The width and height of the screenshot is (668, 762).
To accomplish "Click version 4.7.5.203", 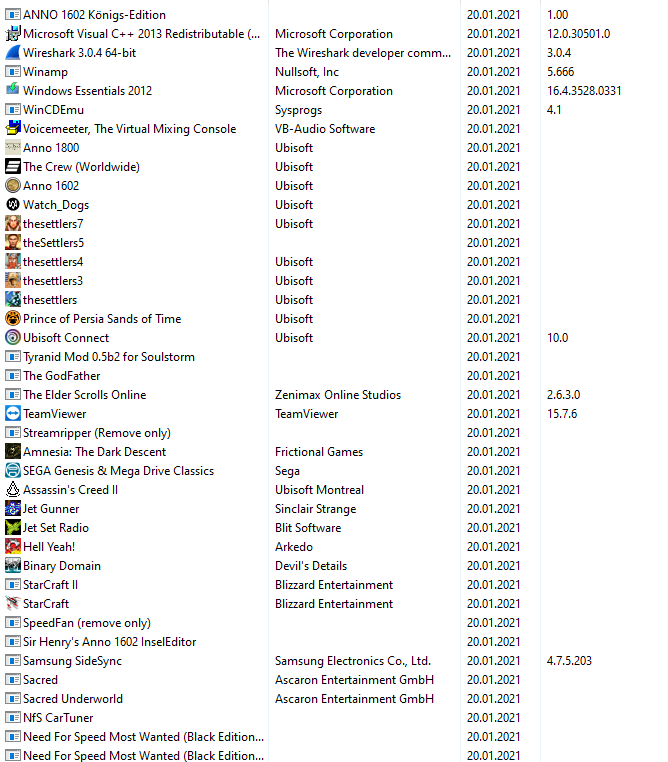I will tap(569, 660).
